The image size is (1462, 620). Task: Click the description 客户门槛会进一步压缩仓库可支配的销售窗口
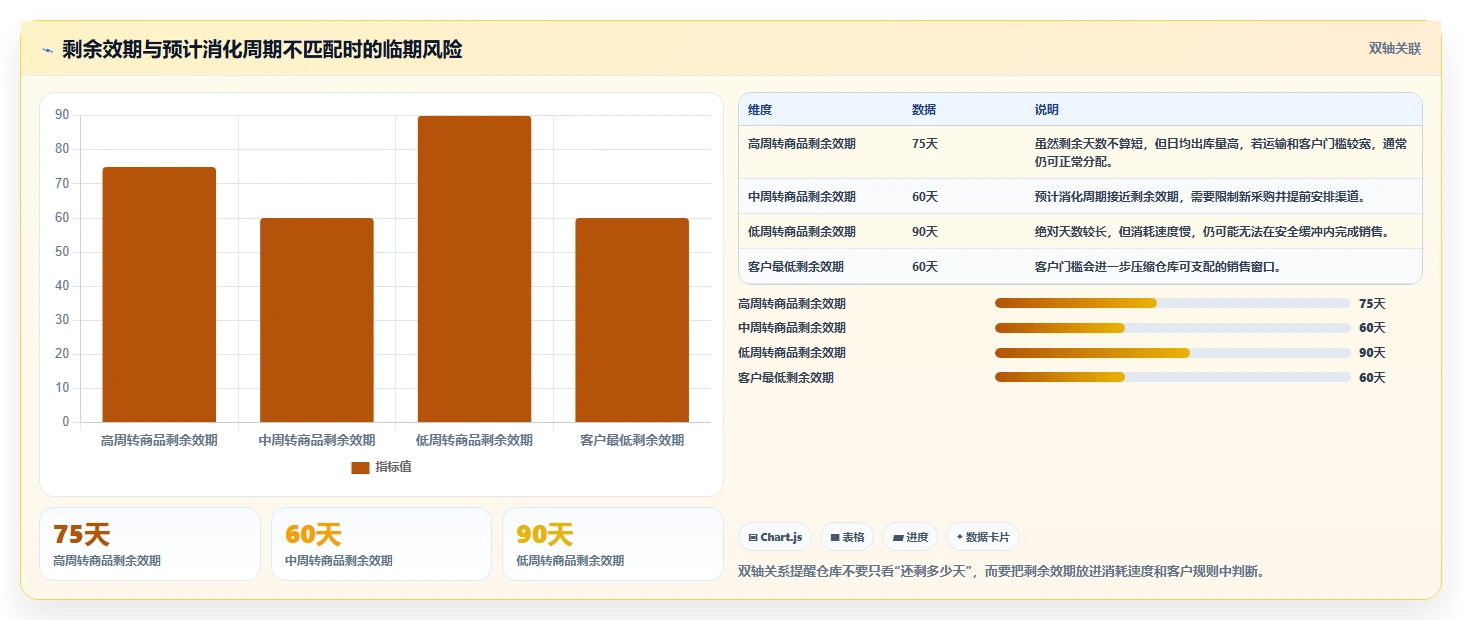tap(1158, 267)
